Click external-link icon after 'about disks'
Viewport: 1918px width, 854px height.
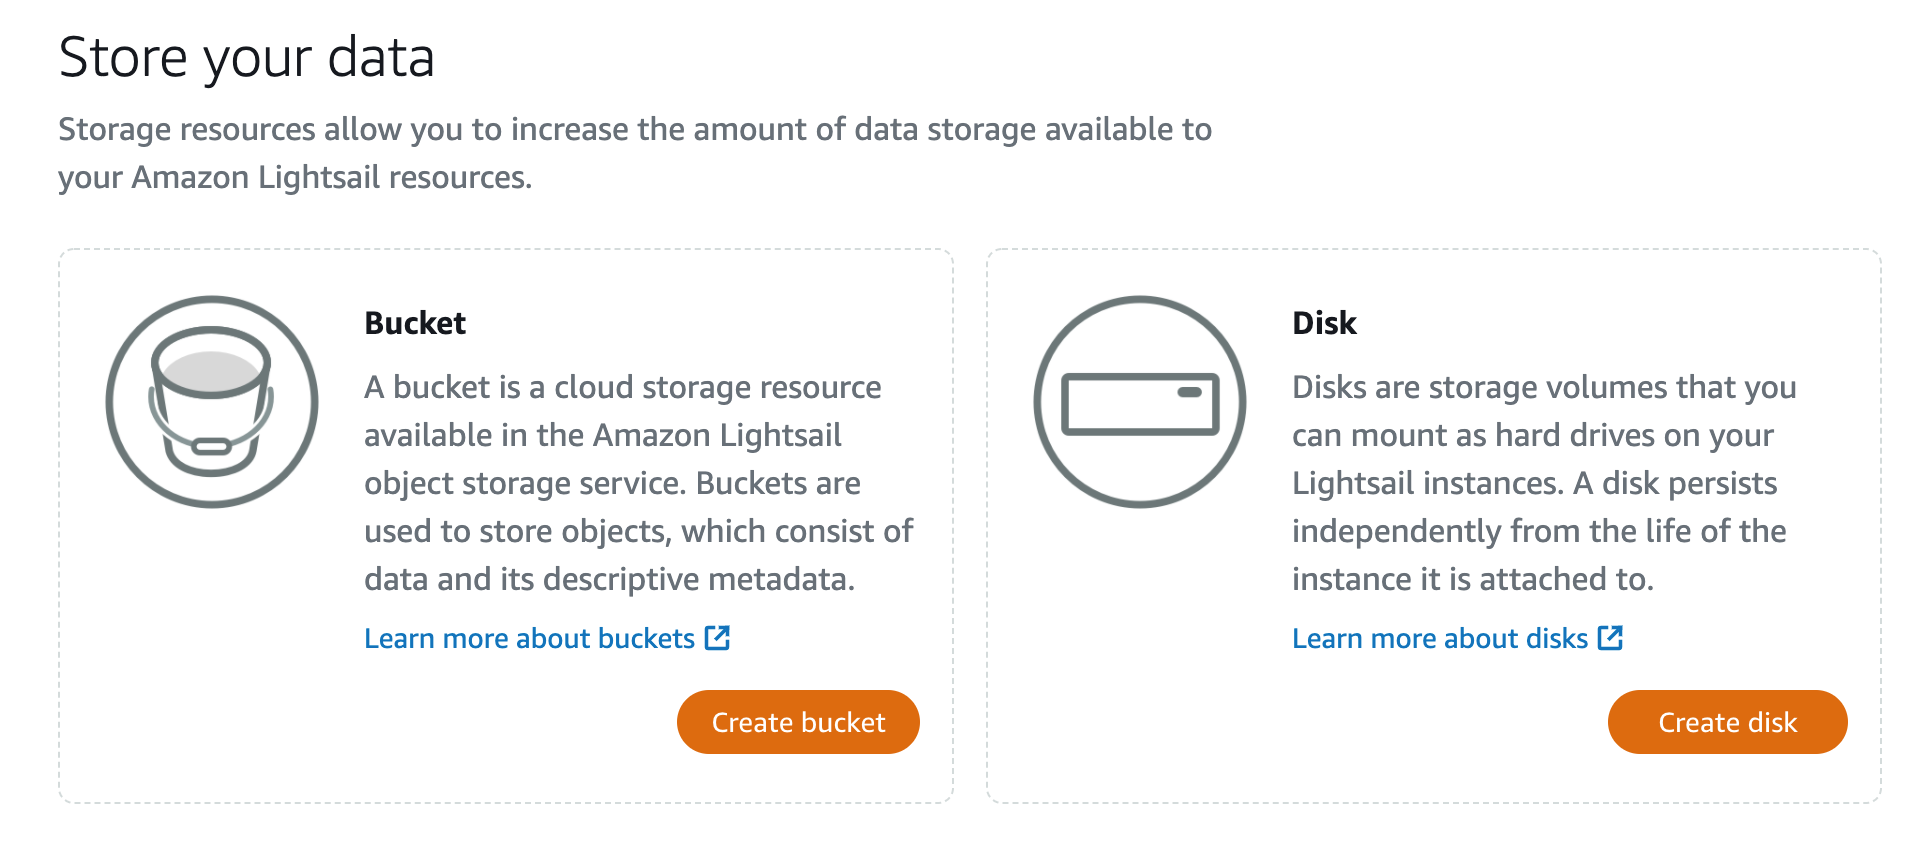[x=1610, y=638]
